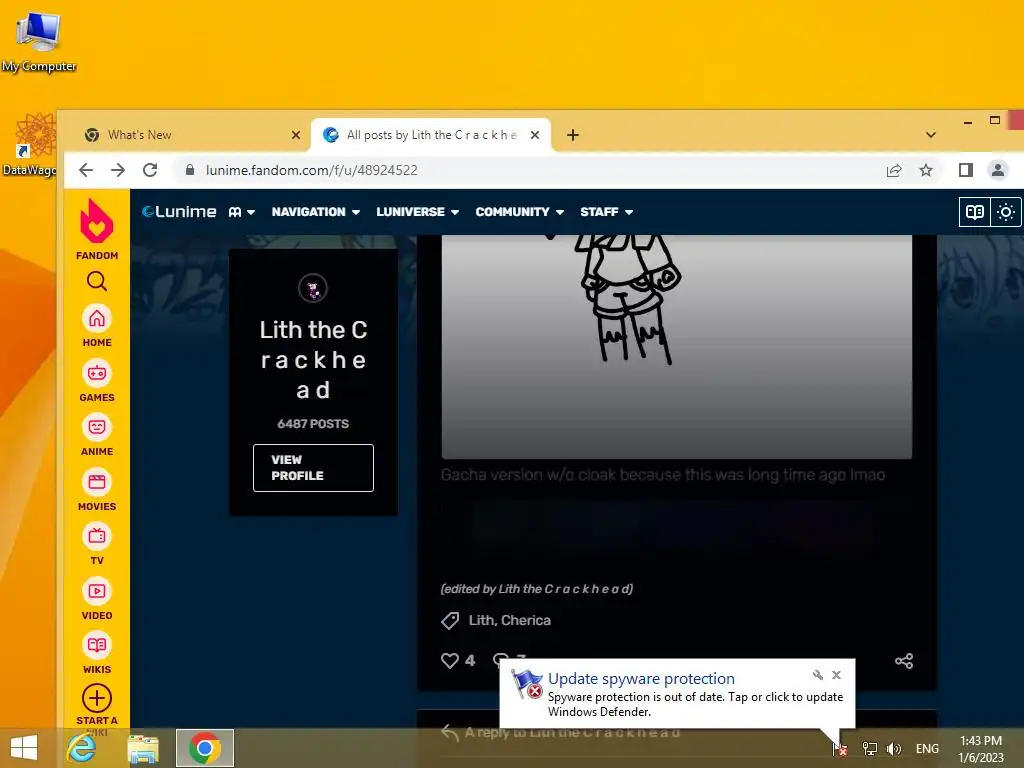Select the DataWagon desktop shortcut

[29, 145]
